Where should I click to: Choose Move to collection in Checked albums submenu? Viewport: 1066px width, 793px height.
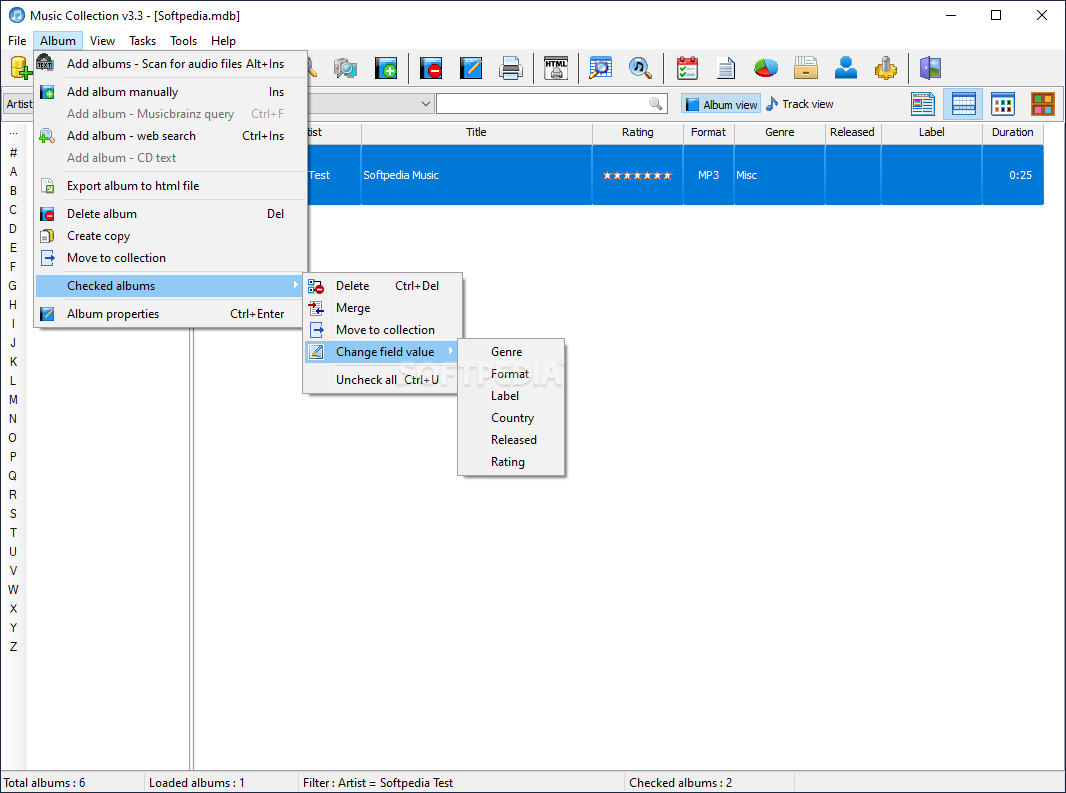coord(381,330)
